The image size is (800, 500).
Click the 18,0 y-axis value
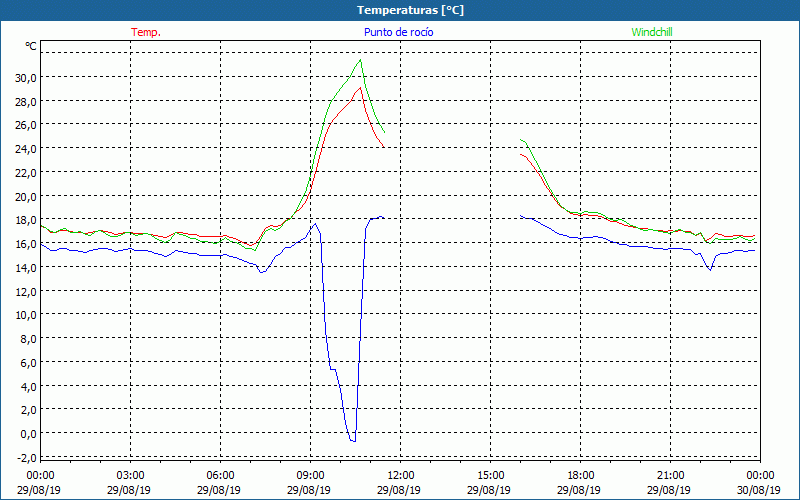27,220
